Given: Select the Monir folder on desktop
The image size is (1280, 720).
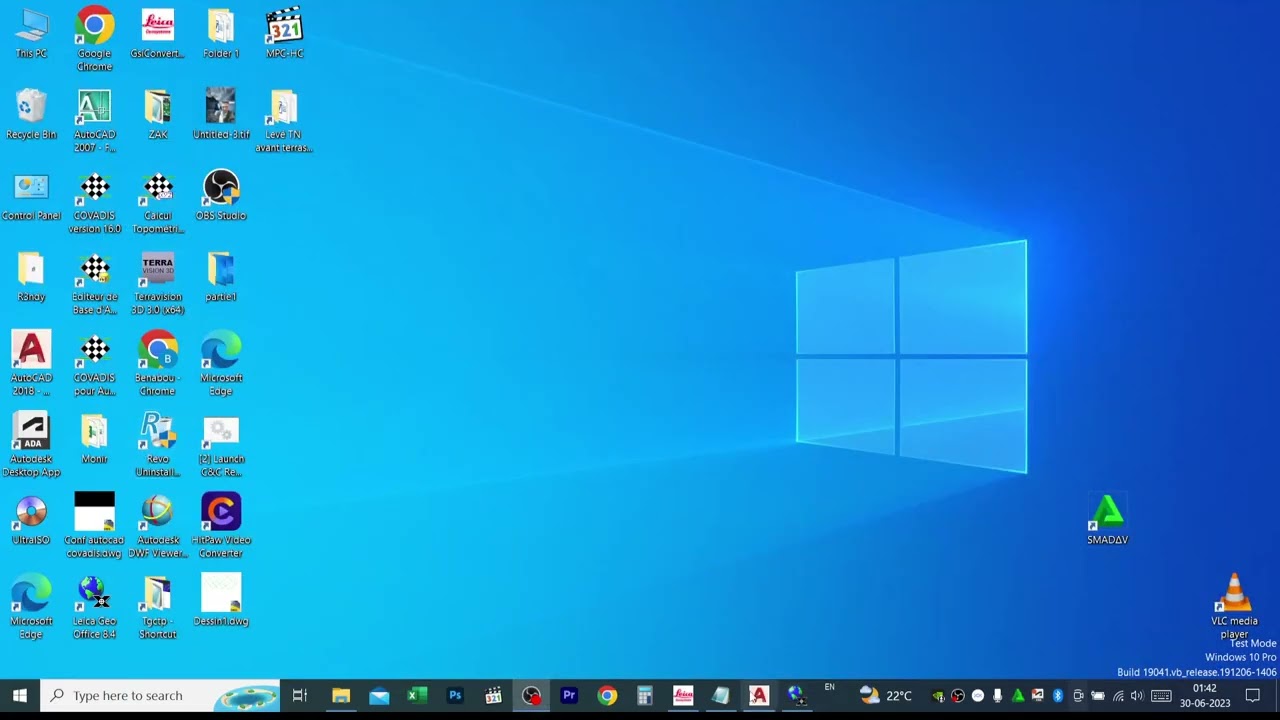Looking at the screenshot, I should coord(94,439).
